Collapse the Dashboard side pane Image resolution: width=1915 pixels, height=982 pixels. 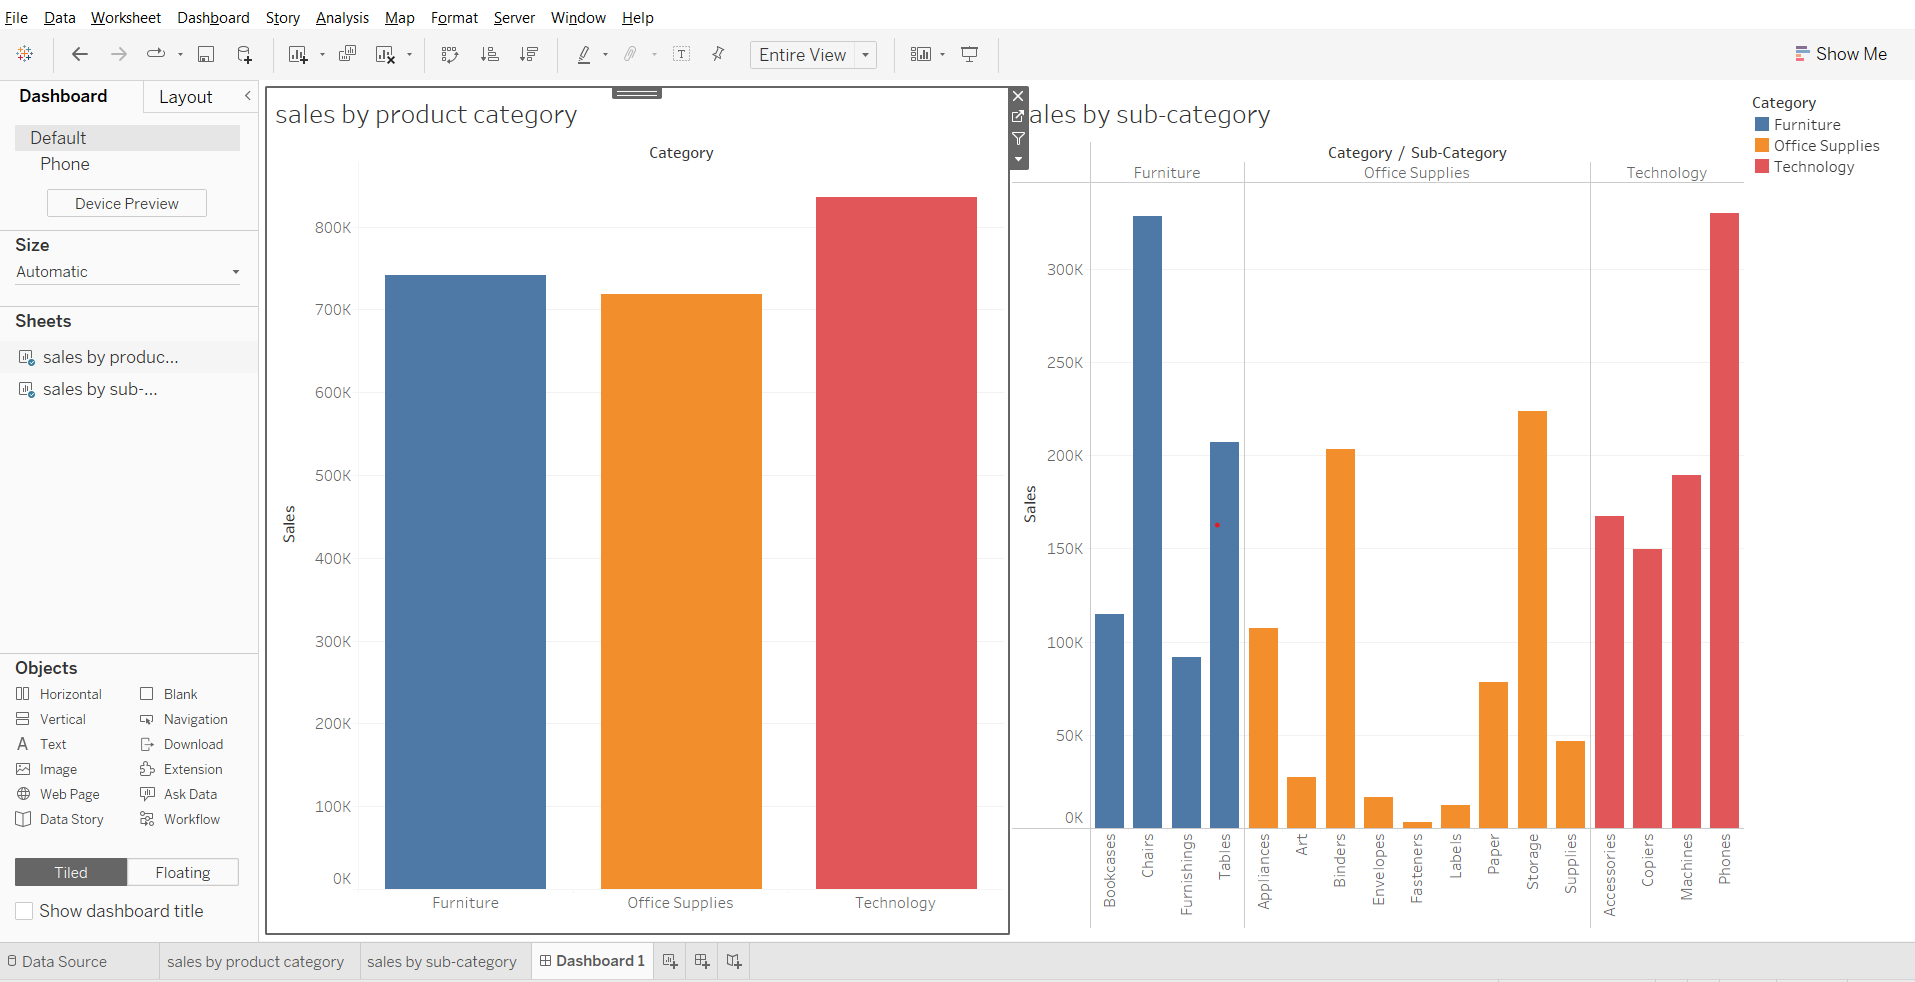247,96
